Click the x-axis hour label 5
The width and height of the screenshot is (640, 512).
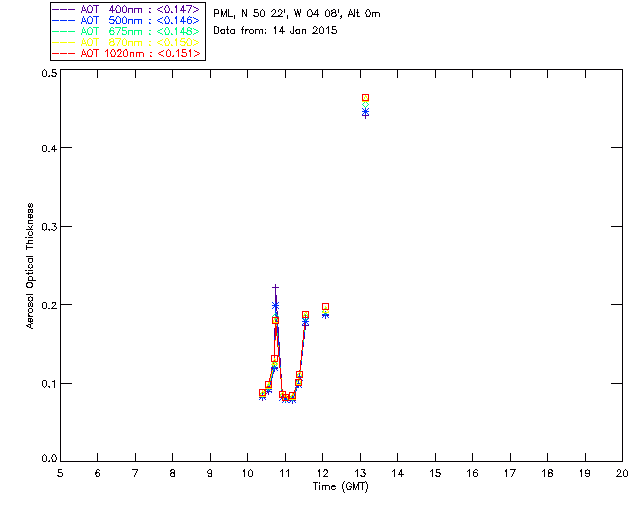point(60,473)
